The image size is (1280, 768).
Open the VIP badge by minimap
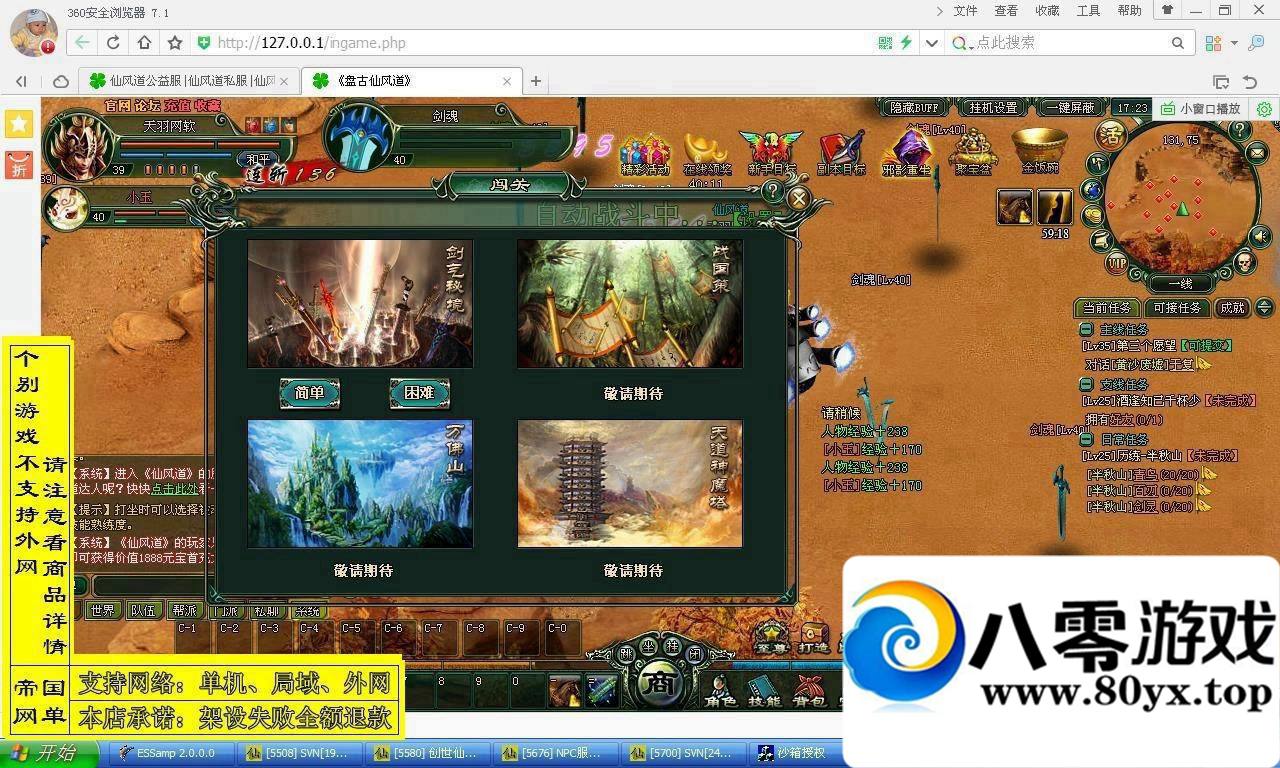pyautogui.click(x=1117, y=264)
